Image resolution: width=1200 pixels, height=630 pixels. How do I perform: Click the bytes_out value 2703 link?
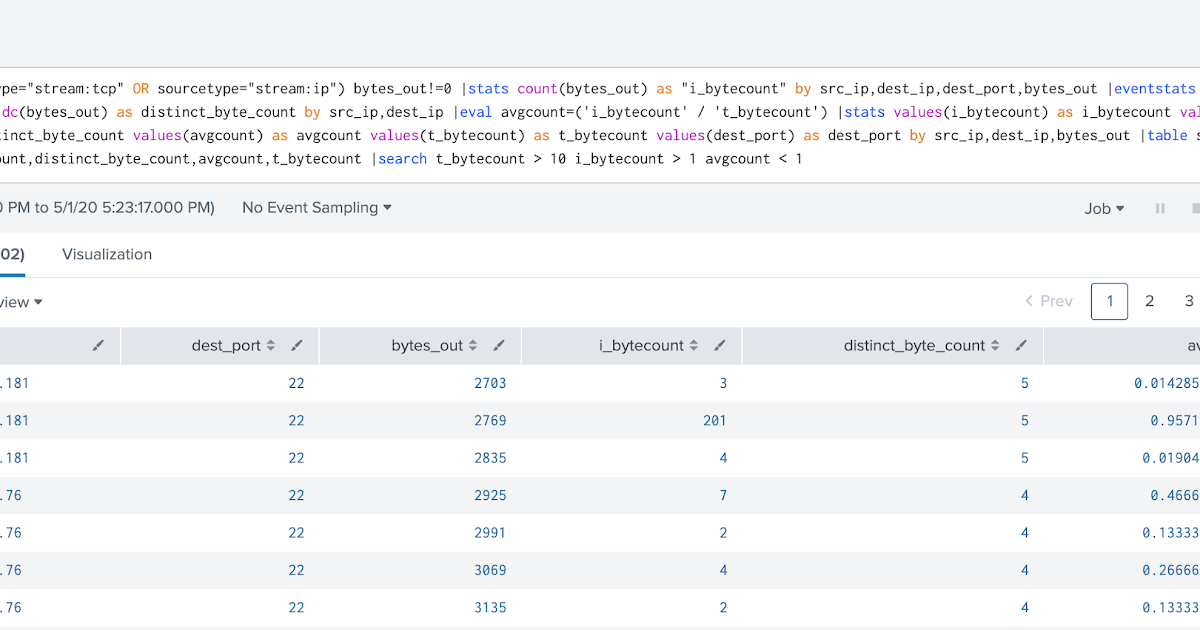click(x=490, y=383)
